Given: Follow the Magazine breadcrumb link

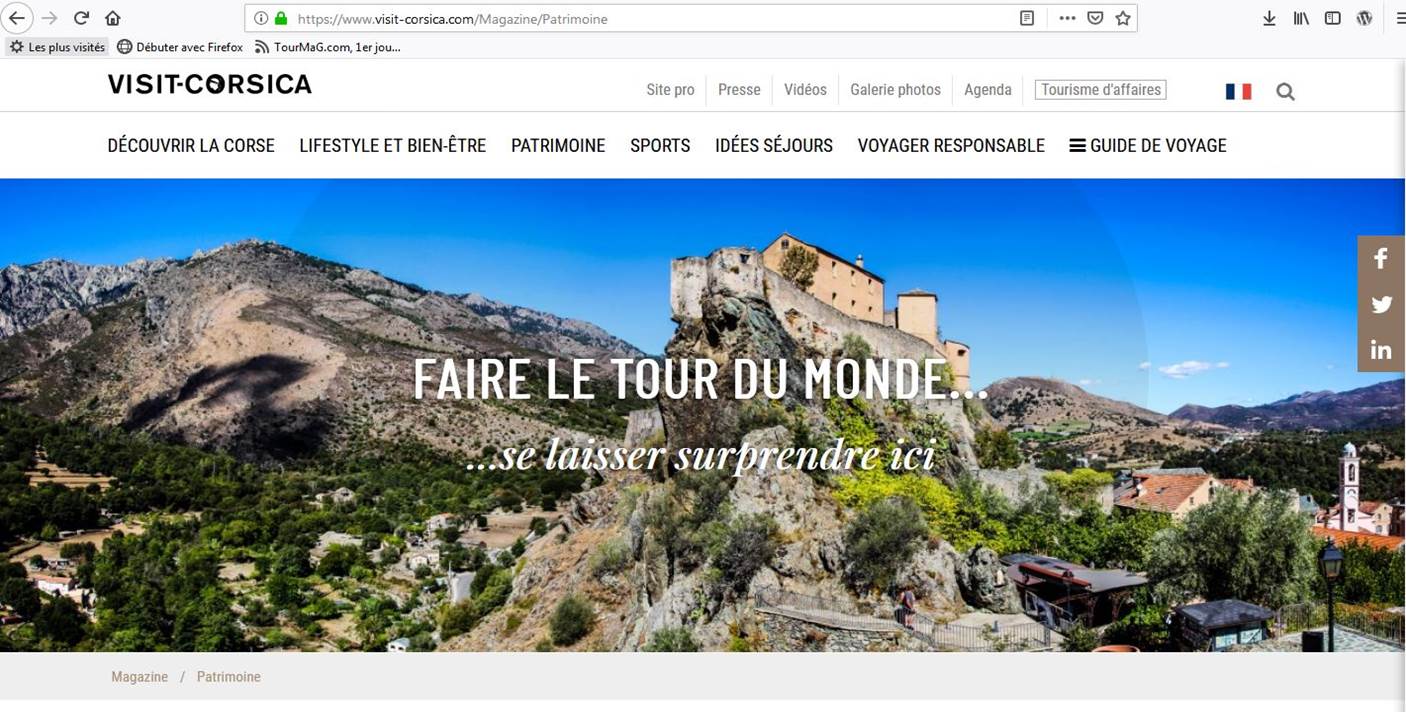Looking at the screenshot, I should [139, 677].
